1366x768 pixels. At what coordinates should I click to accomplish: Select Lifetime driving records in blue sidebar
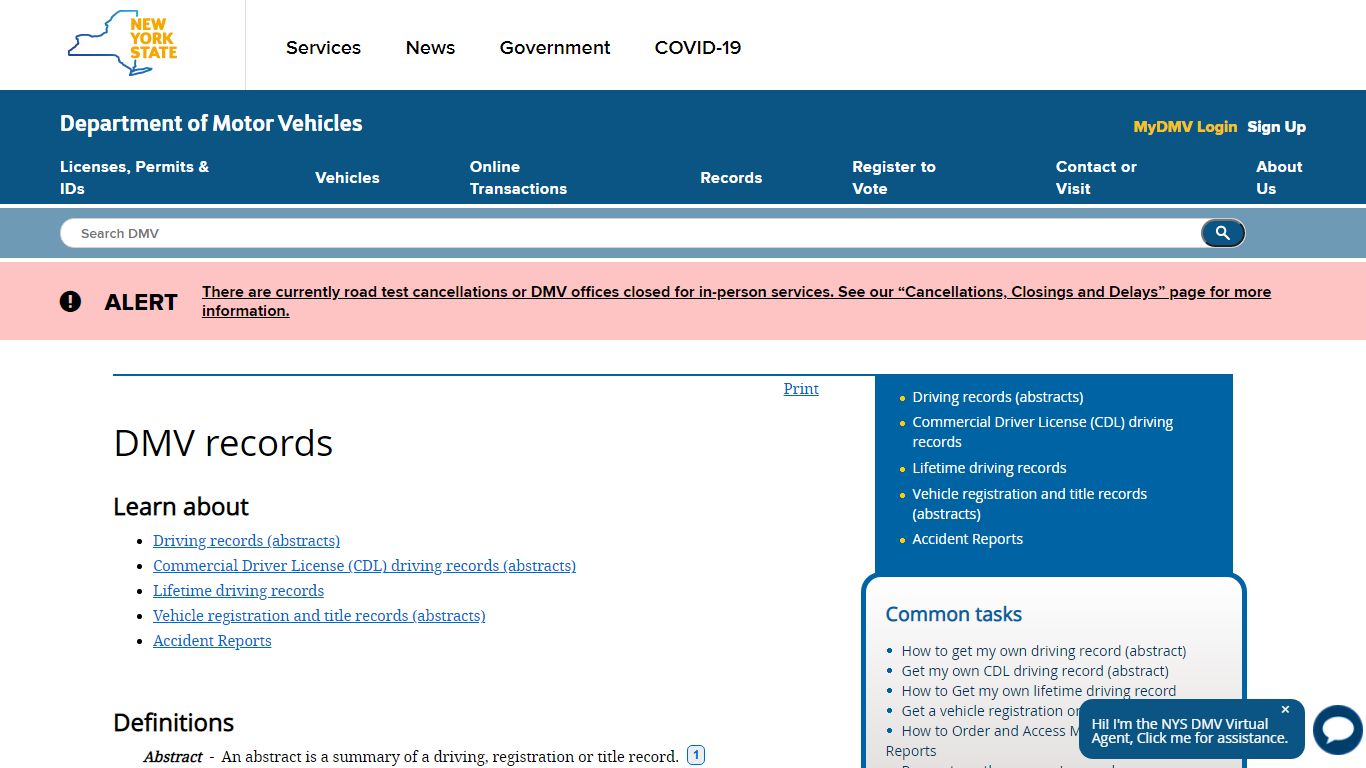tap(989, 468)
